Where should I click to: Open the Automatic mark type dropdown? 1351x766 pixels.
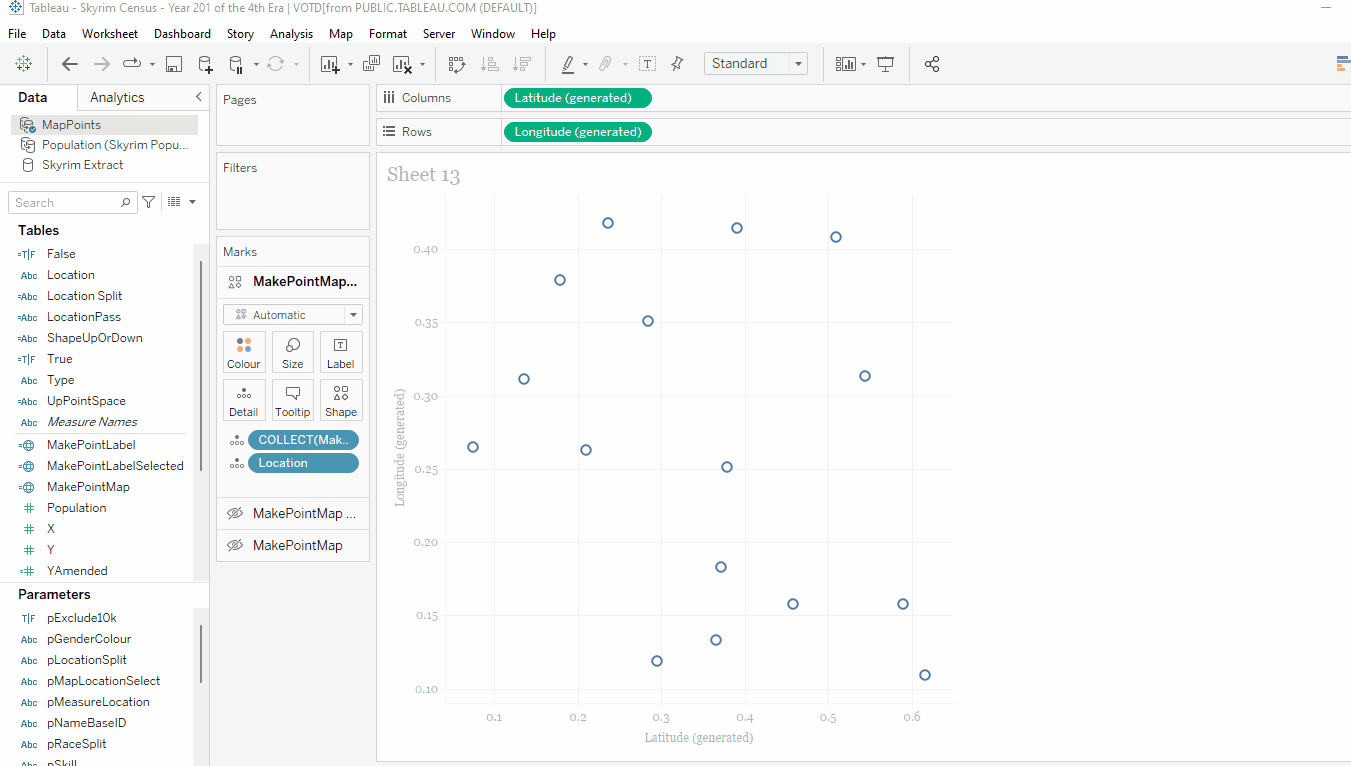(x=292, y=315)
